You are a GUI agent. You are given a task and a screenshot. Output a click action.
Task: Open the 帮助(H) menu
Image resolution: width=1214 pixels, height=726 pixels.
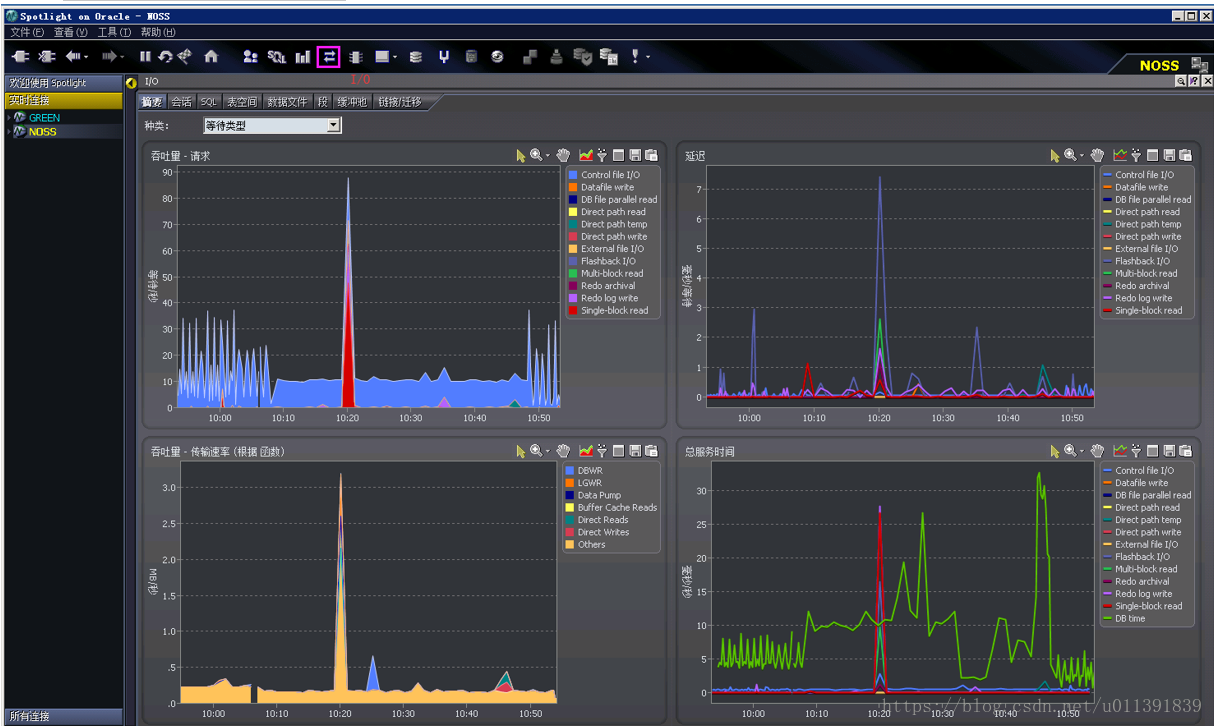coord(158,32)
